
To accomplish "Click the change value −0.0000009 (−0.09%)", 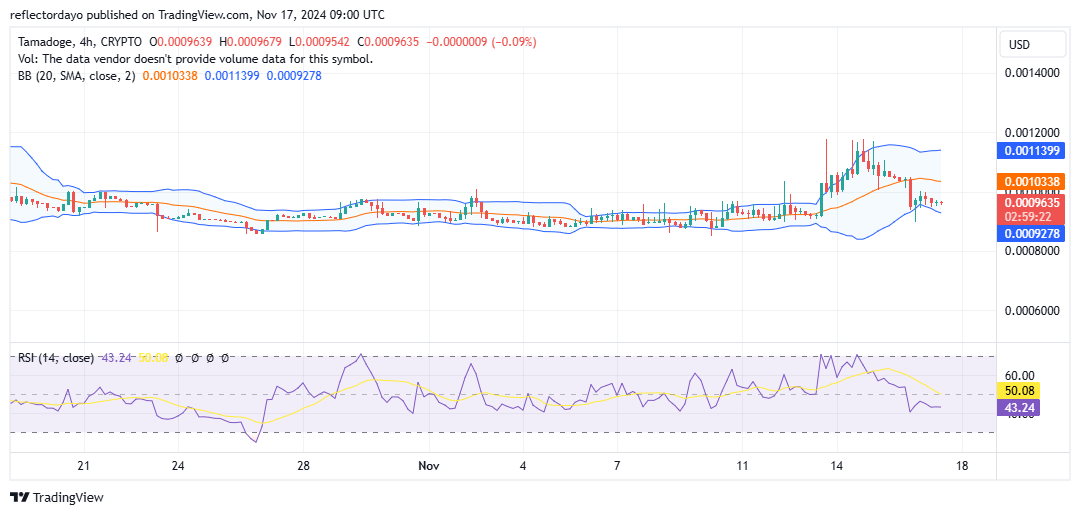I will click(x=481, y=42).
